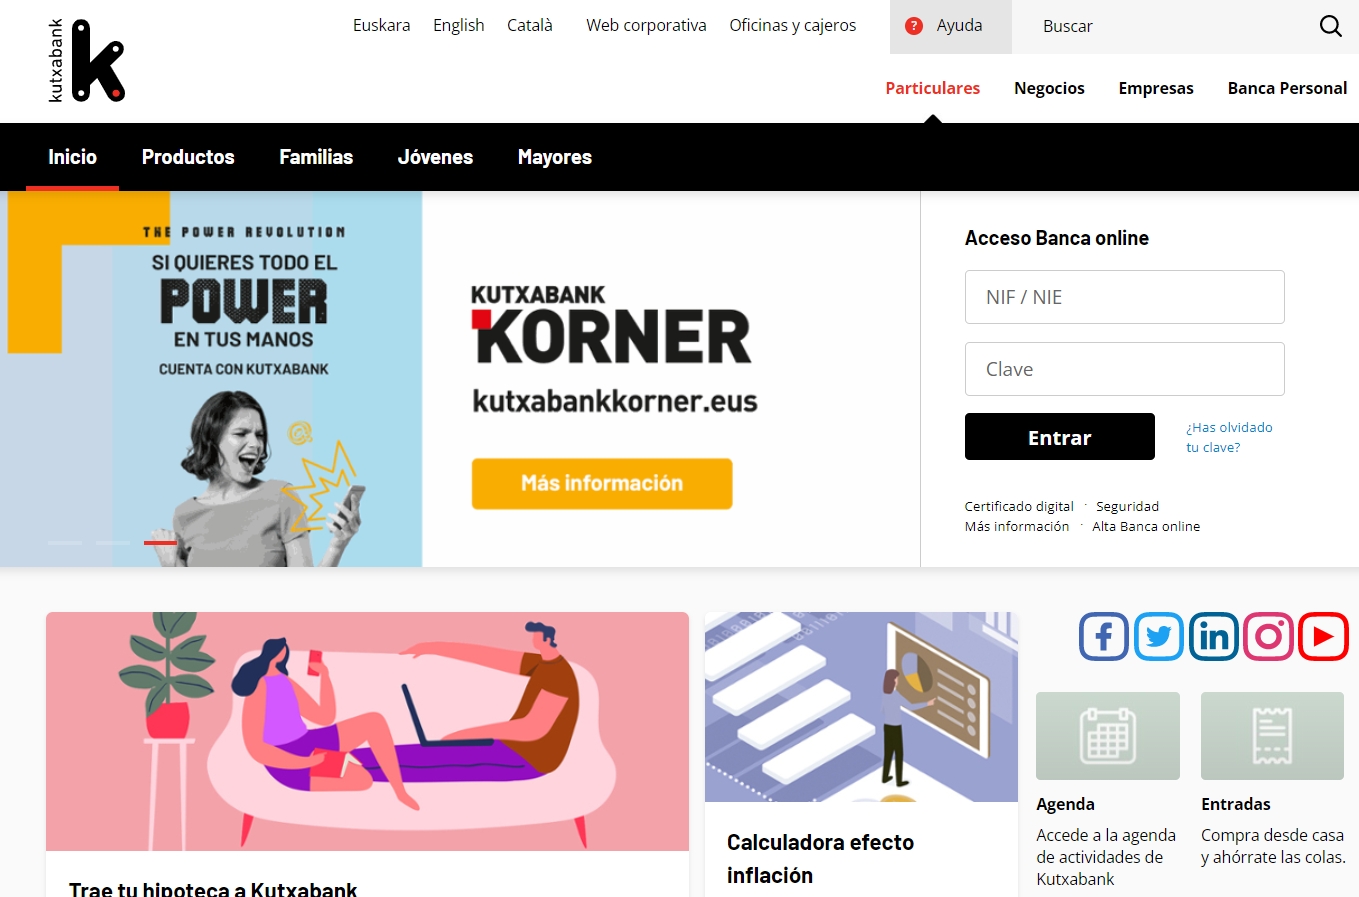The height and width of the screenshot is (897, 1359).
Task: Click the Entrar login button
Action: click(1060, 437)
